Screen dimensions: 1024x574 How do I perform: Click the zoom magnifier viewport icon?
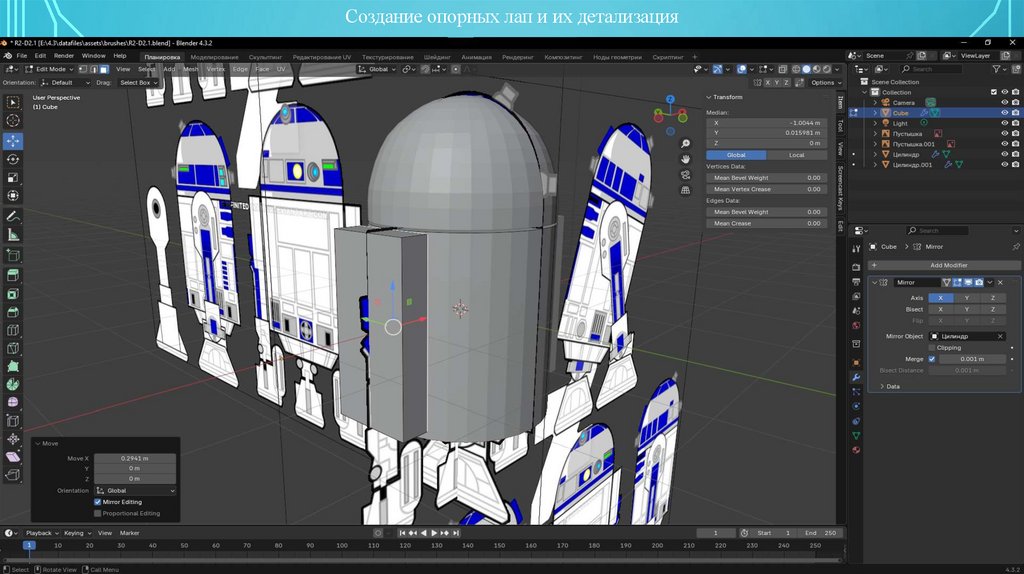click(x=686, y=142)
